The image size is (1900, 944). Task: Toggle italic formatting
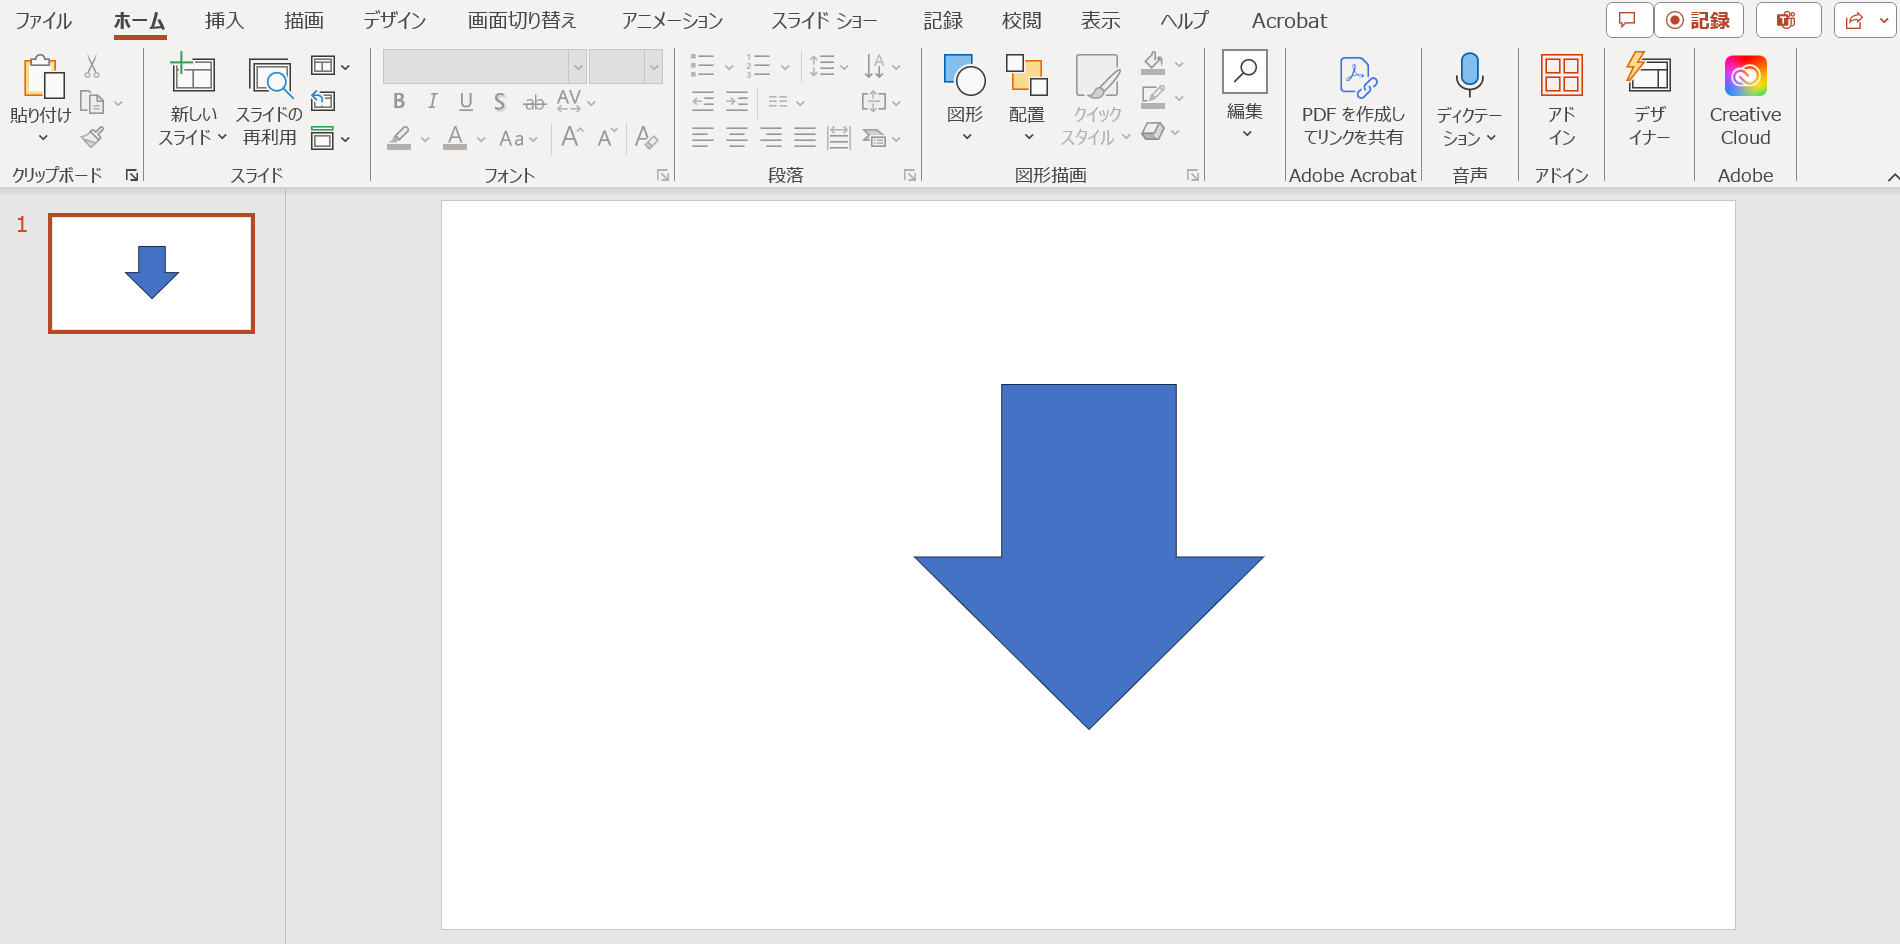[431, 101]
